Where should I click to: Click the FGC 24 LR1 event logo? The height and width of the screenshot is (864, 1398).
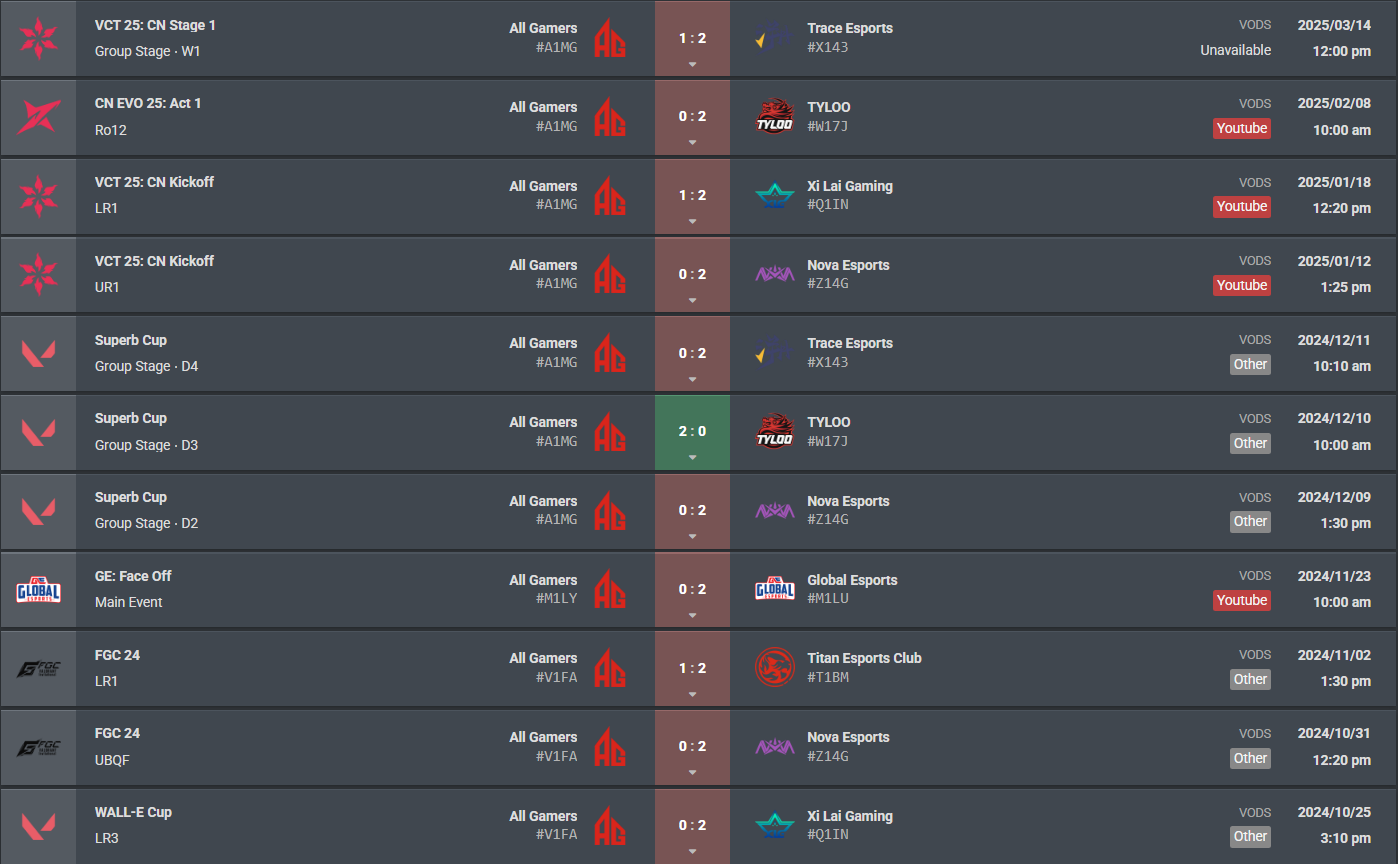click(38, 669)
